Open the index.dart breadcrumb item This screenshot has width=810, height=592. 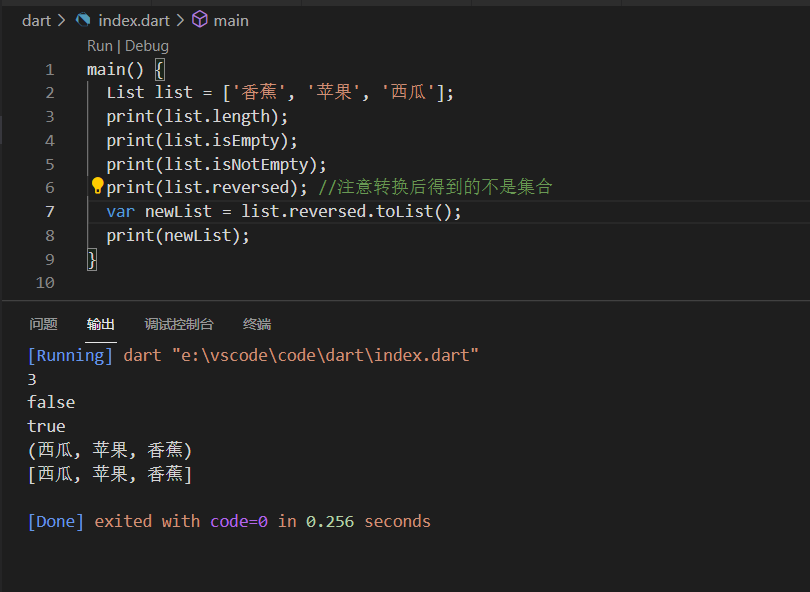click(134, 21)
